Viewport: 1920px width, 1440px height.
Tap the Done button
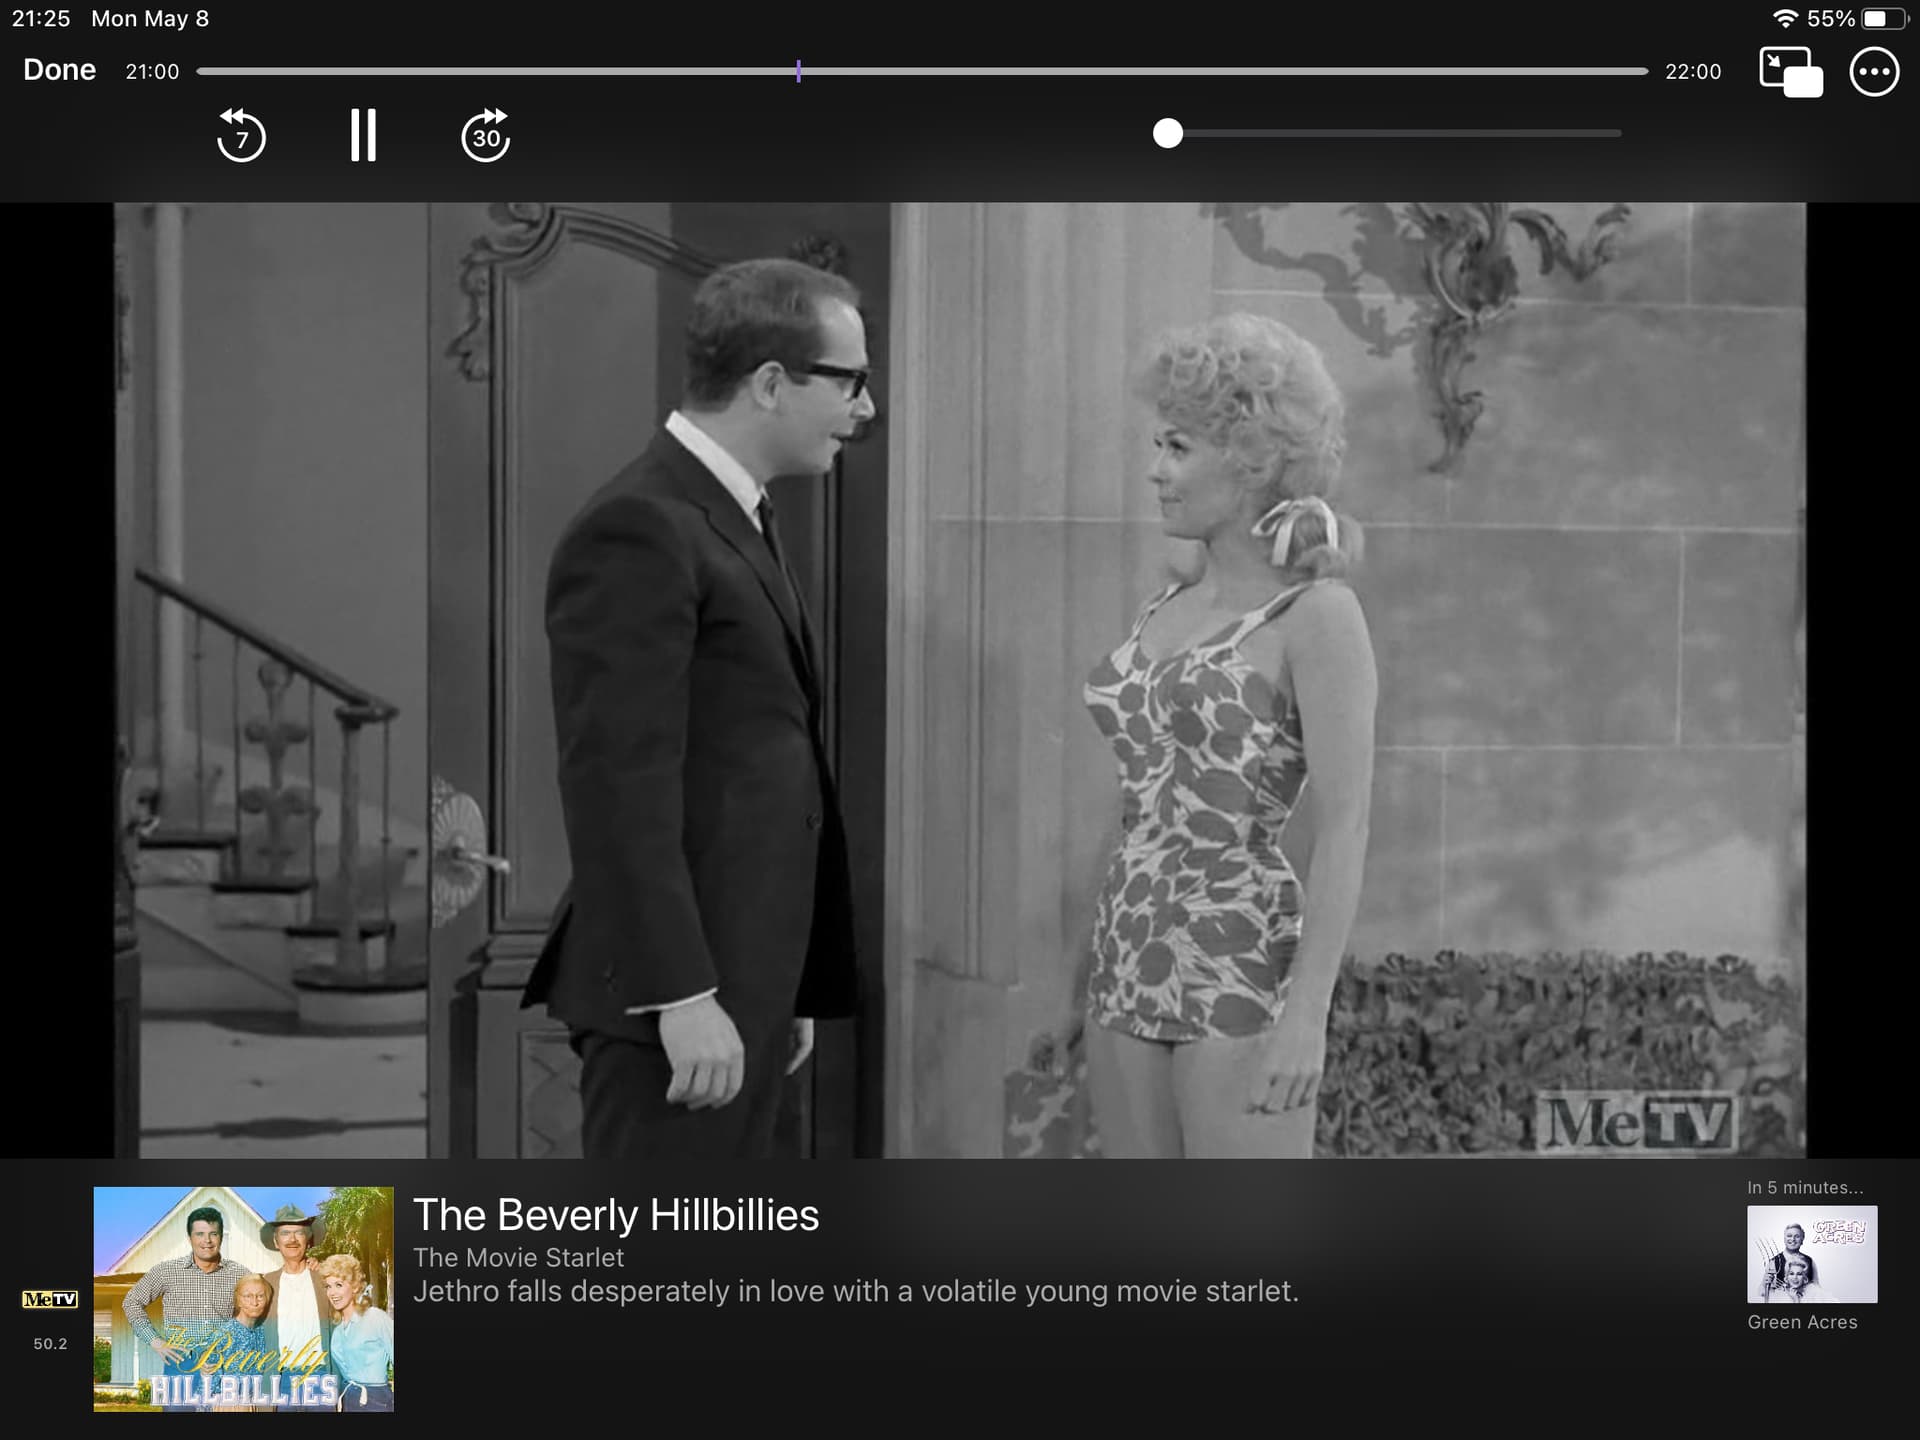59,70
